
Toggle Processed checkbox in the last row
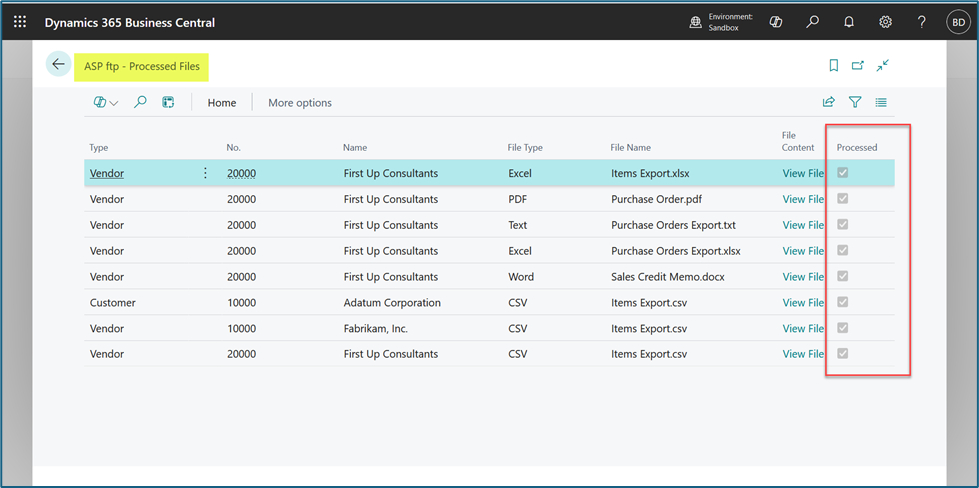click(842, 353)
